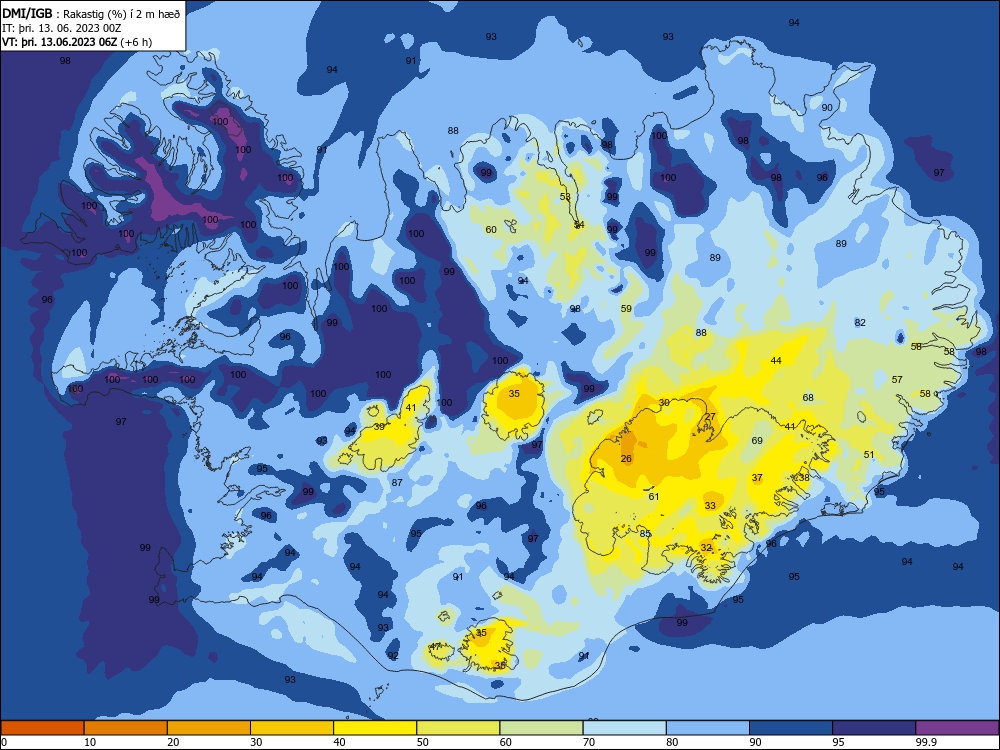Click the map value '36' in the south

click(500, 665)
